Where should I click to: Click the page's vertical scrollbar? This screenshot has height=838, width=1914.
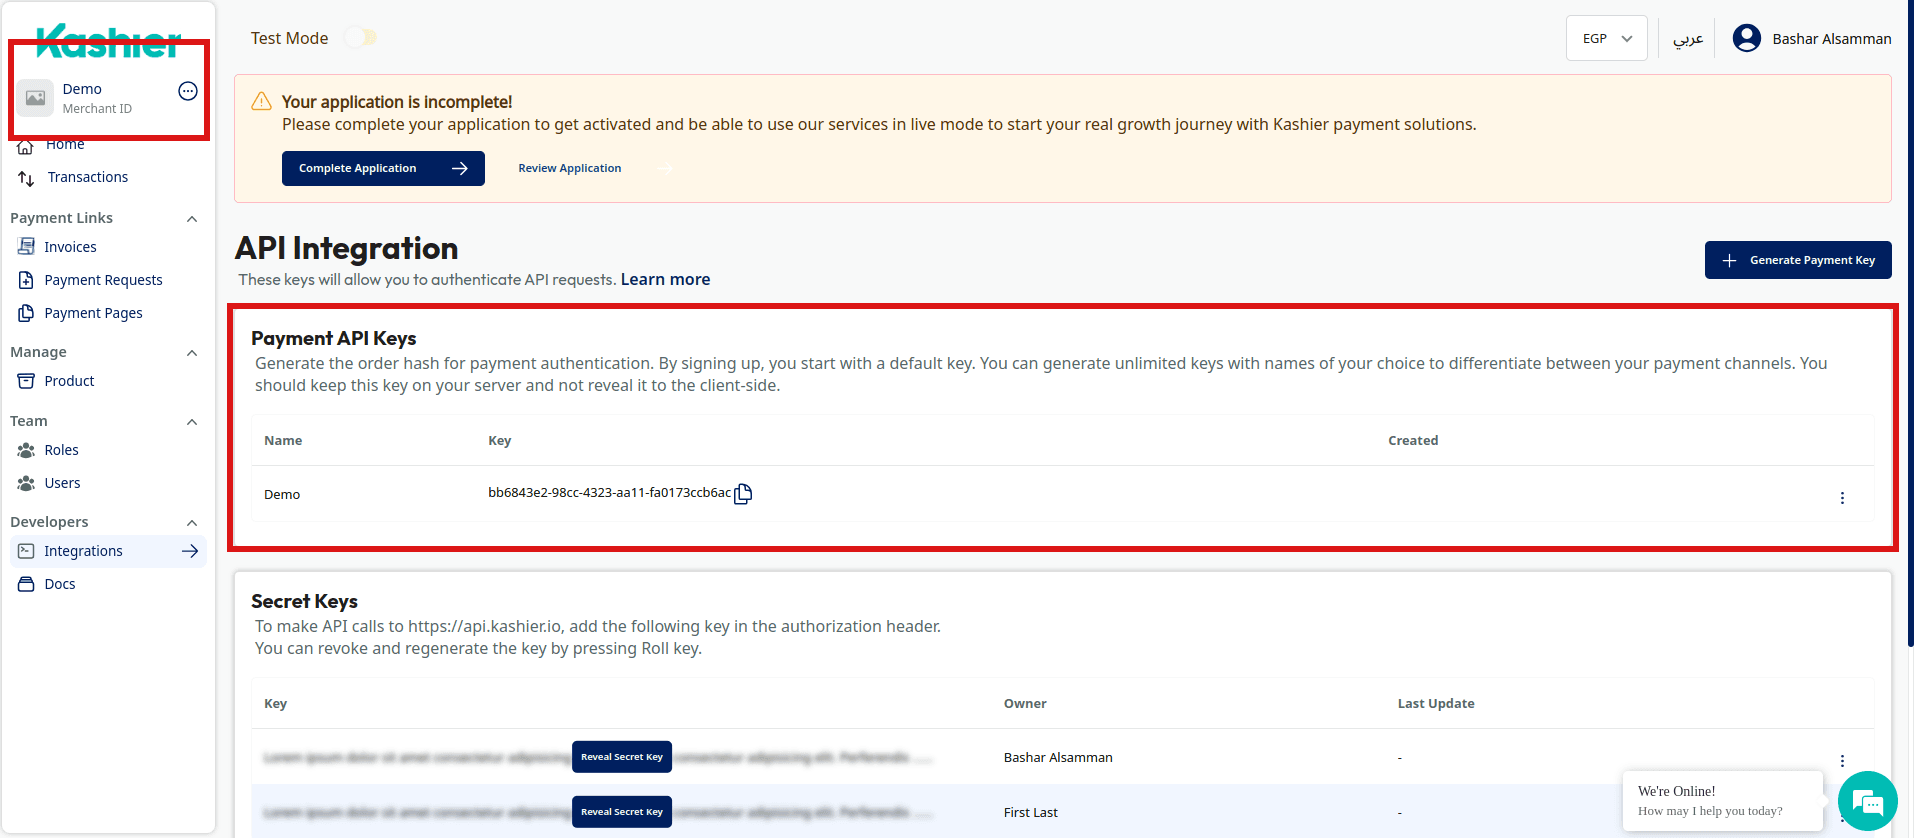pos(1910,325)
